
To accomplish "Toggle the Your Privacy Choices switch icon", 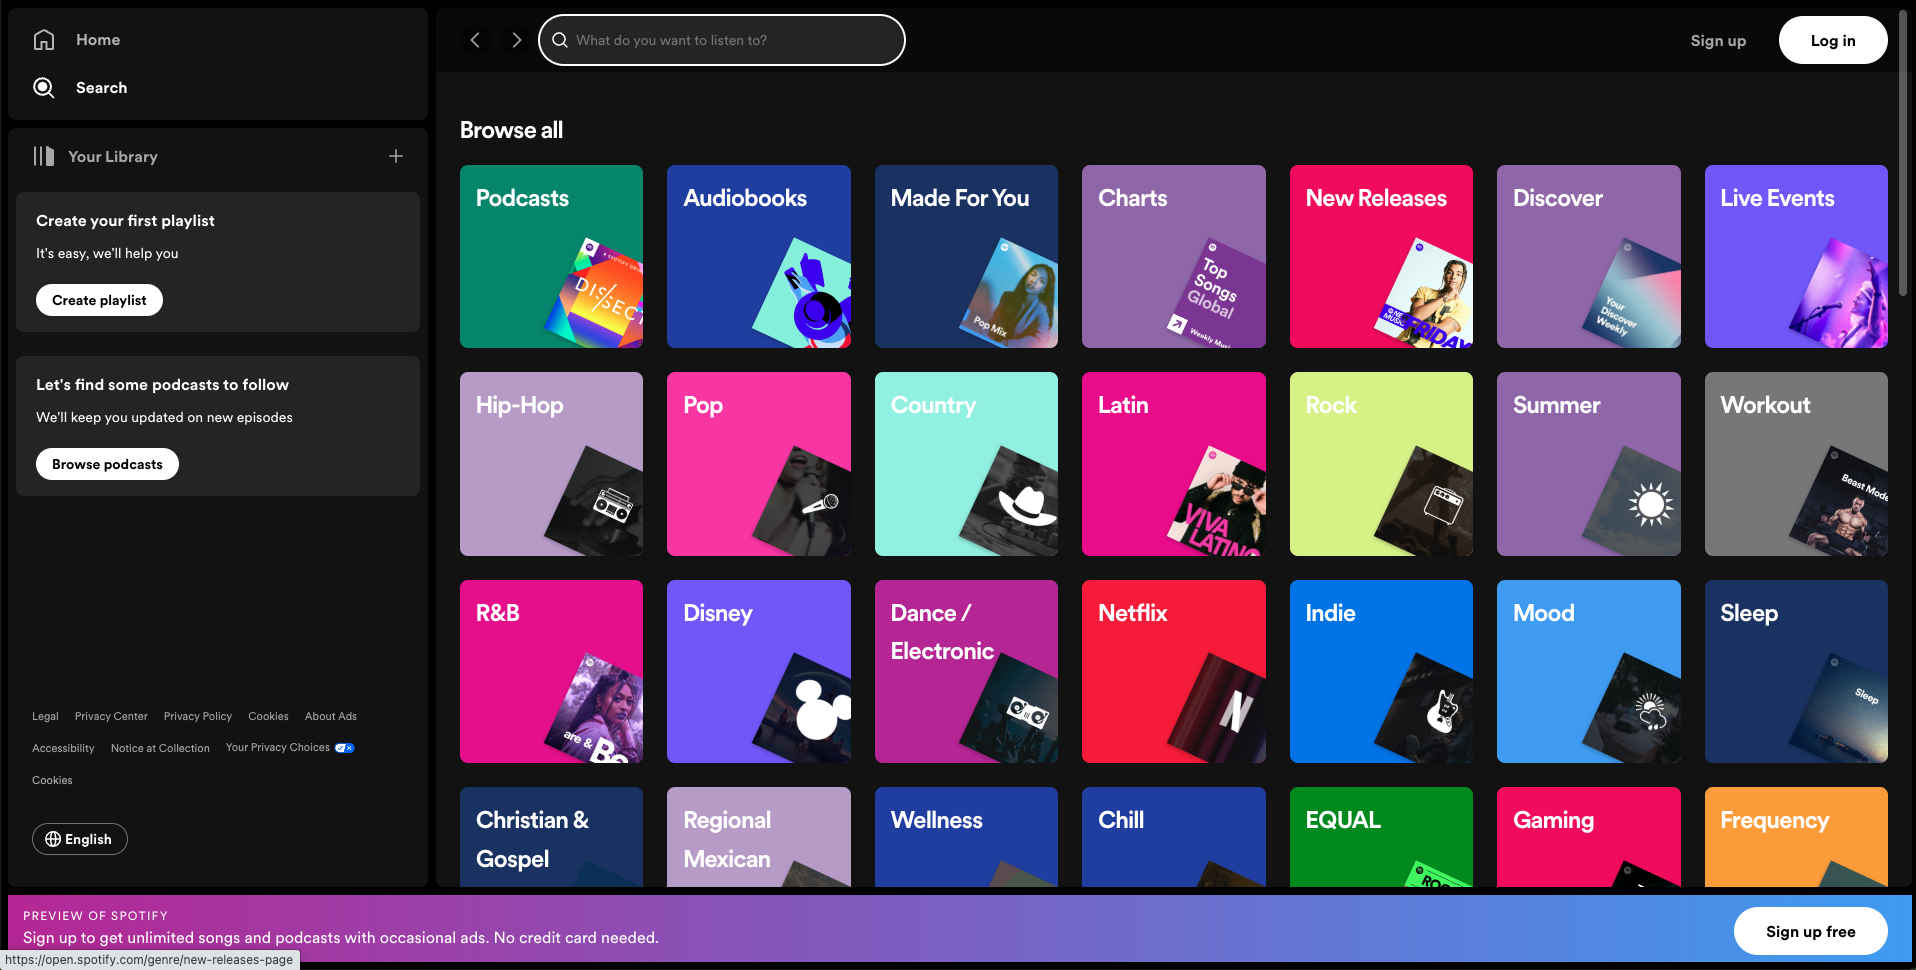I will tap(345, 748).
